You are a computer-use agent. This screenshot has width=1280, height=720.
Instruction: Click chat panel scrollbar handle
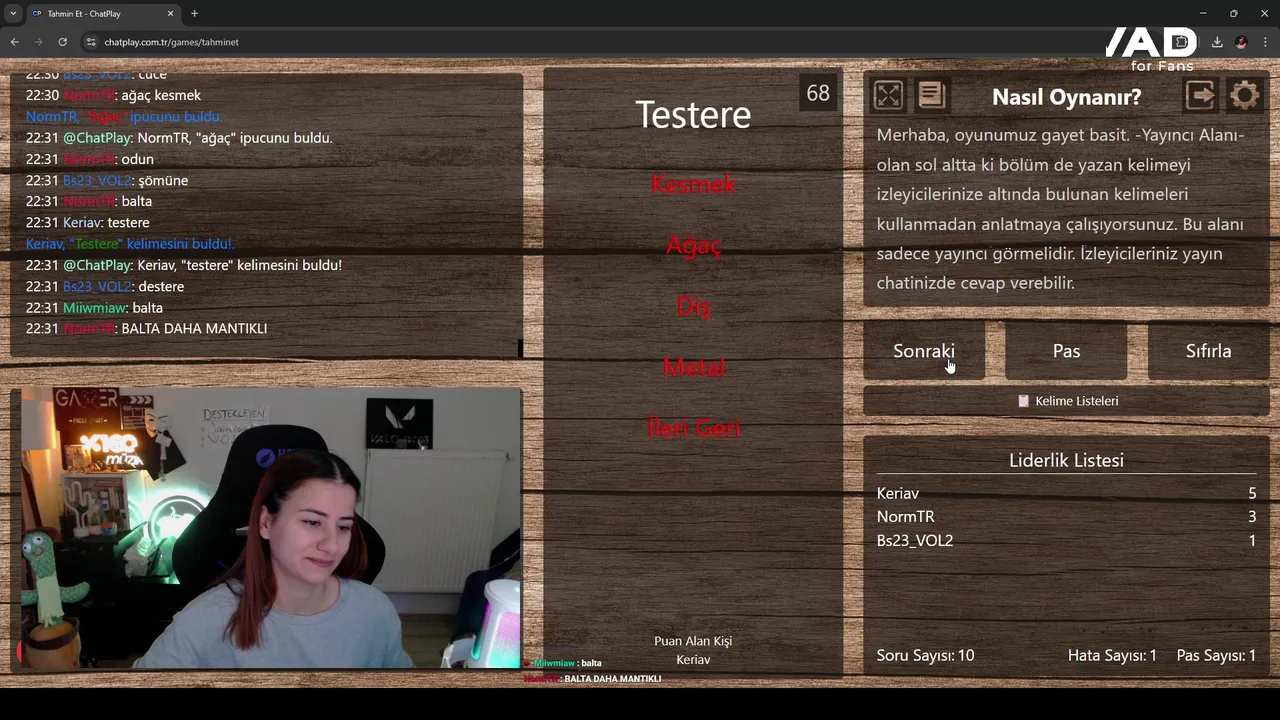pyautogui.click(x=520, y=348)
